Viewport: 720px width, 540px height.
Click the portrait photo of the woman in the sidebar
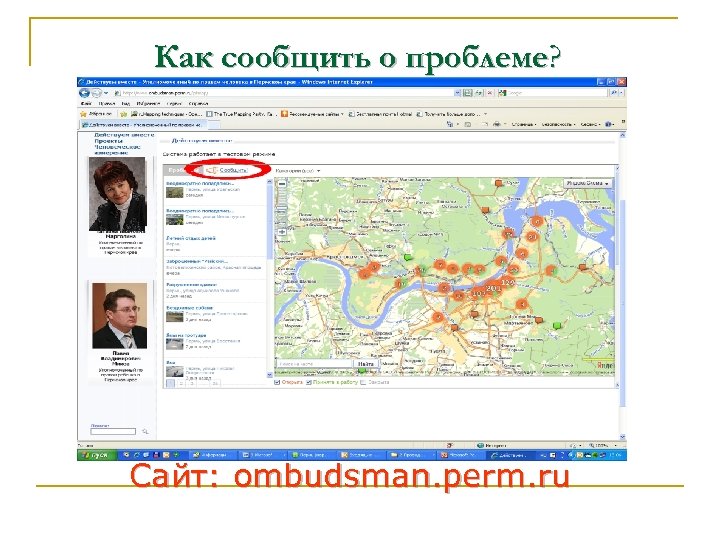click(117, 193)
